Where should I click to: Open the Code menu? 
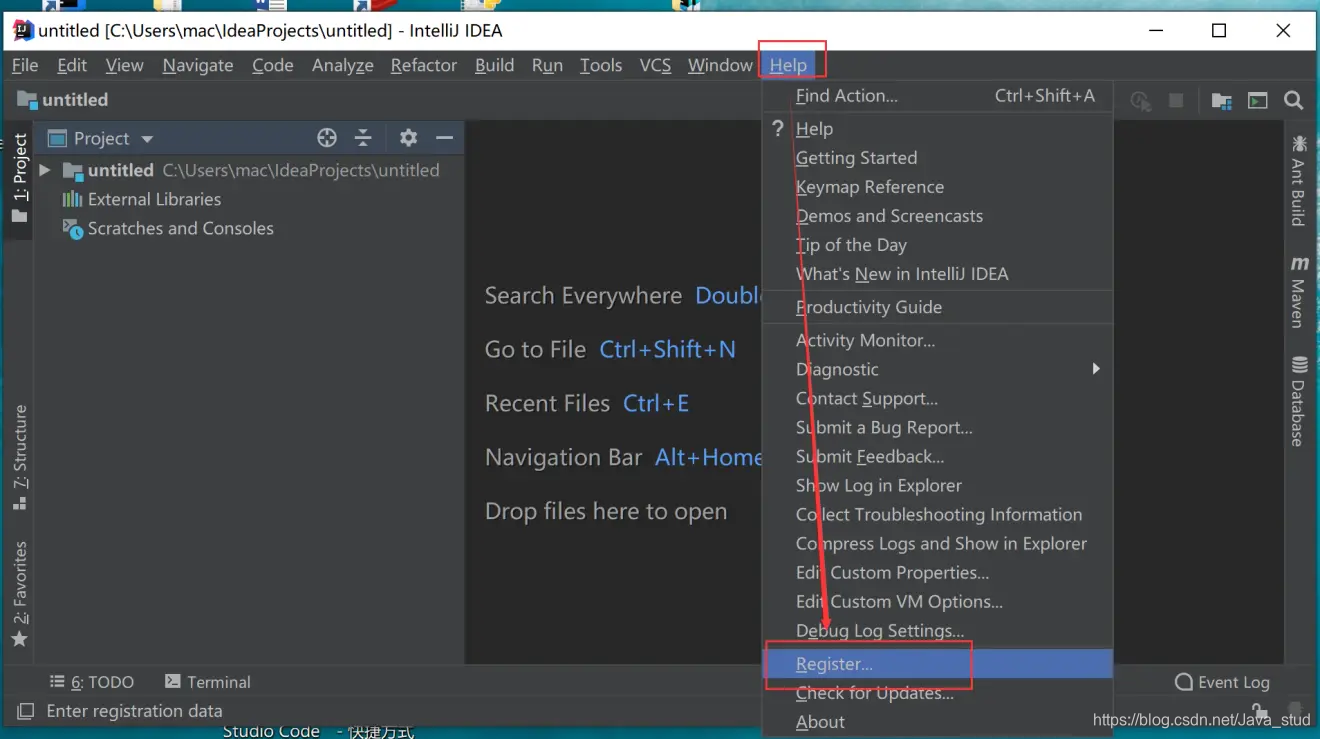coord(273,65)
